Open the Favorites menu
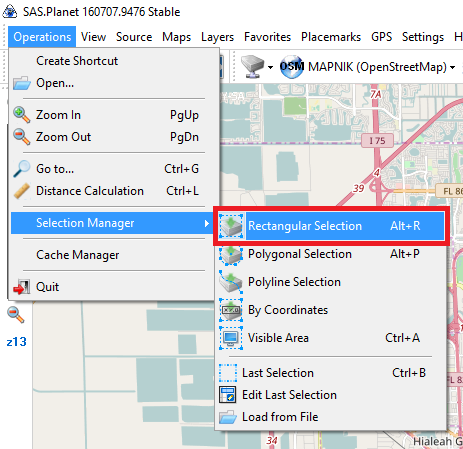 tap(267, 37)
